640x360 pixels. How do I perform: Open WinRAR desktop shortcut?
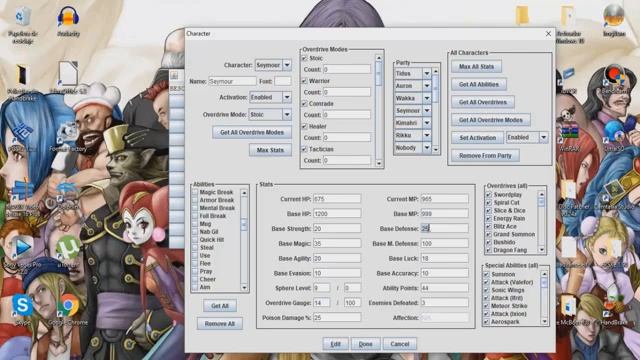click(569, 137)
